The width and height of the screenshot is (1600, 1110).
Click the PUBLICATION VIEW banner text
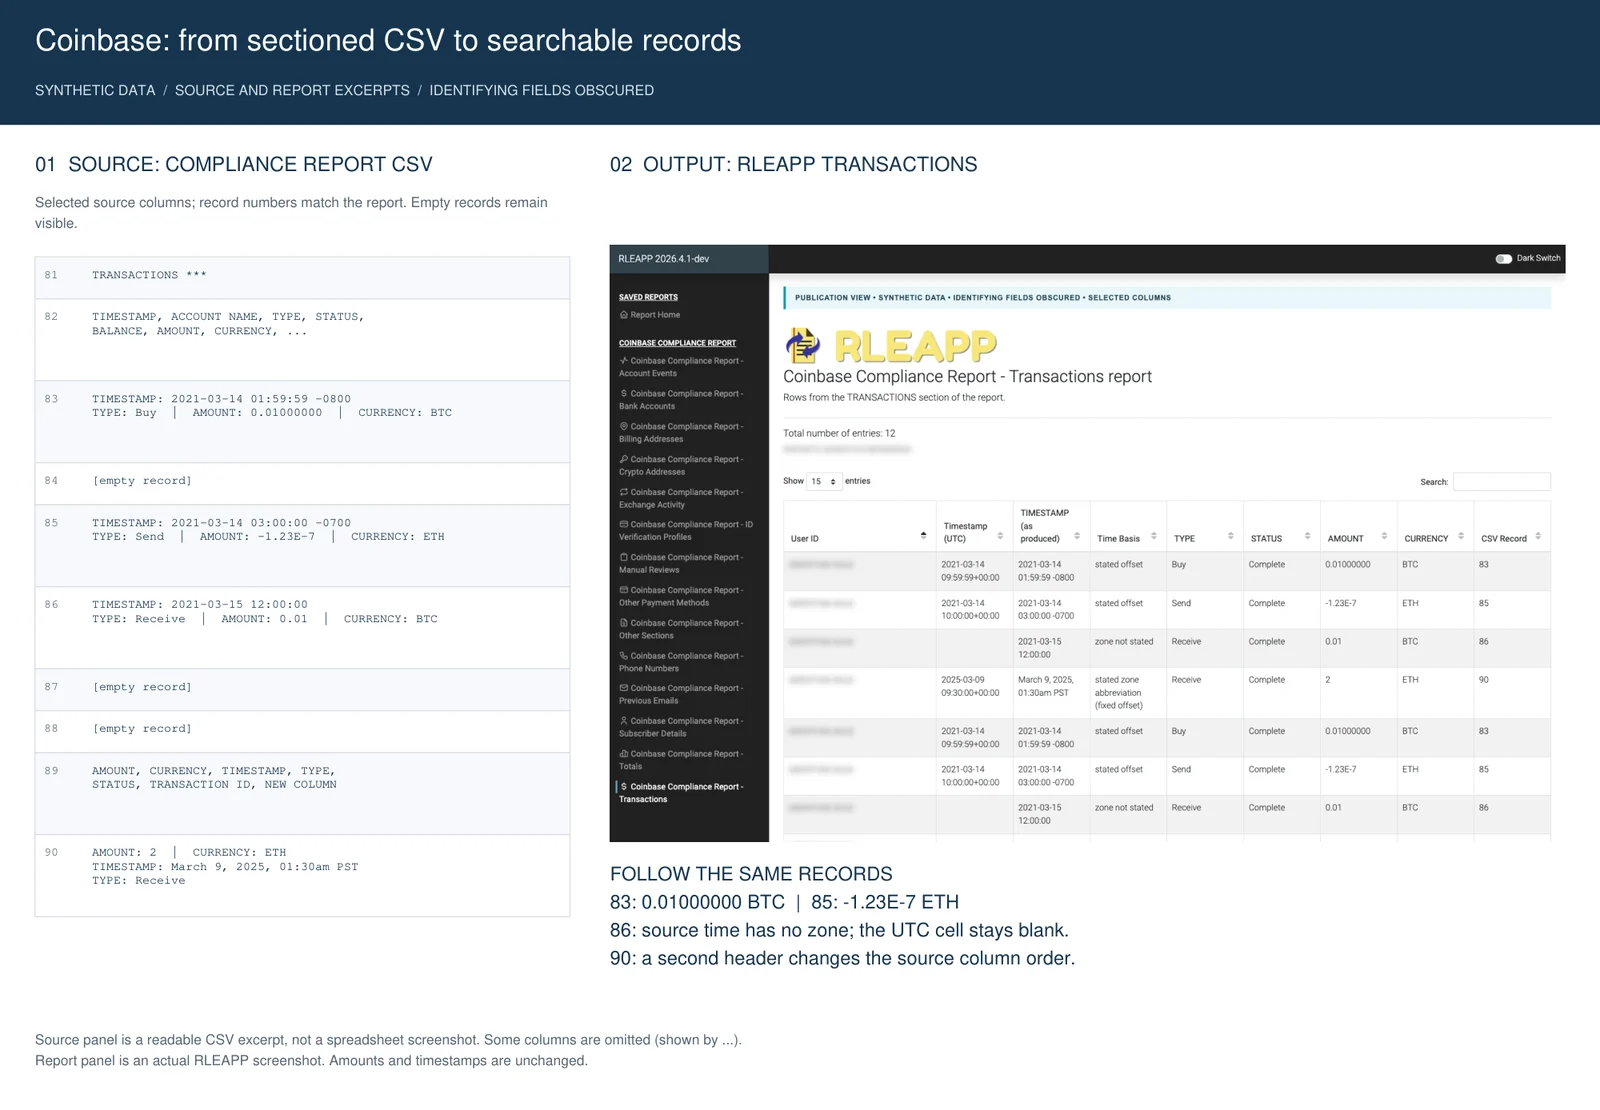tap(983, 298)
